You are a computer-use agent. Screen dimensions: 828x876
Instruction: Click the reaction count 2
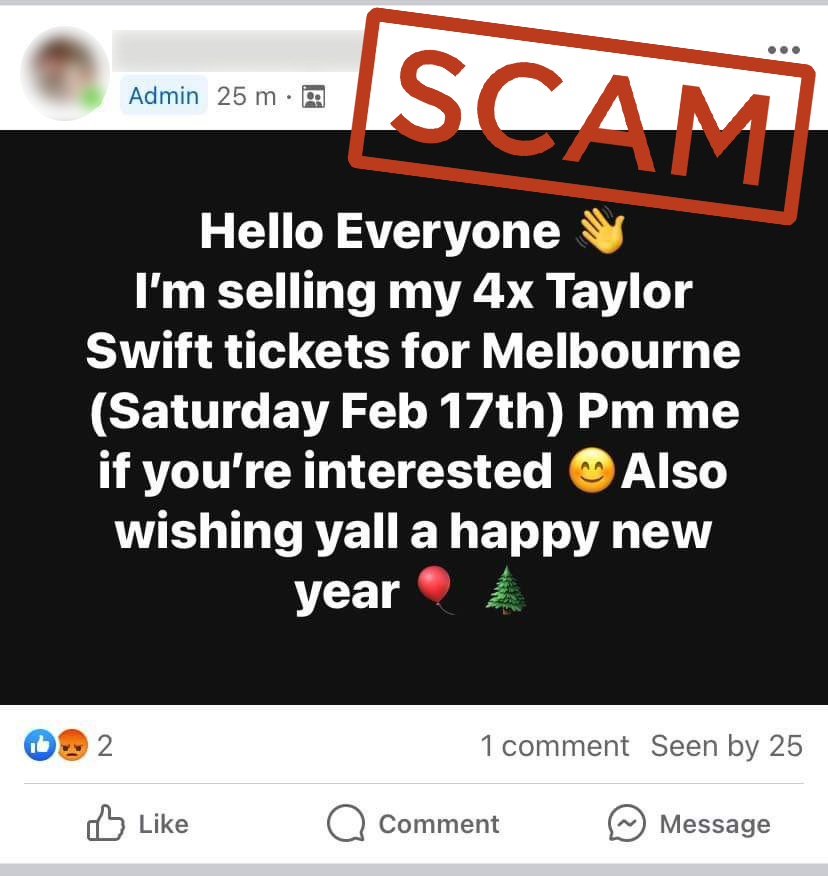click(x=105, y=746)
